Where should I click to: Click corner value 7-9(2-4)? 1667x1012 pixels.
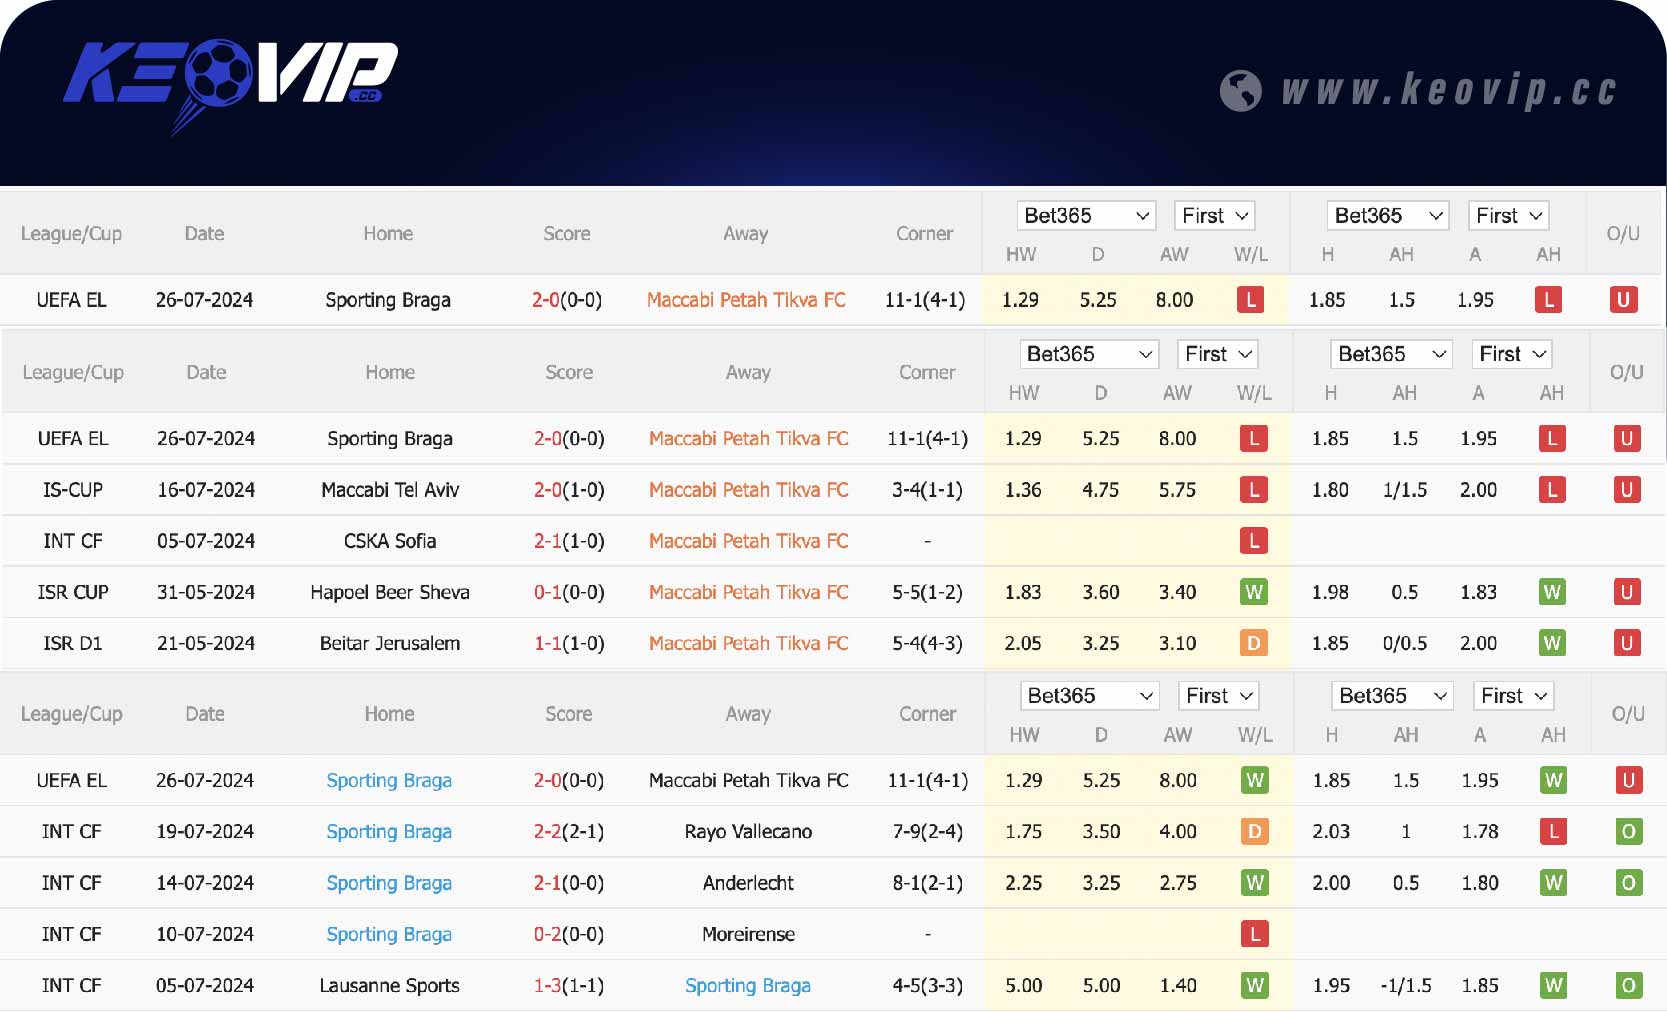click(x=927, y=832)
